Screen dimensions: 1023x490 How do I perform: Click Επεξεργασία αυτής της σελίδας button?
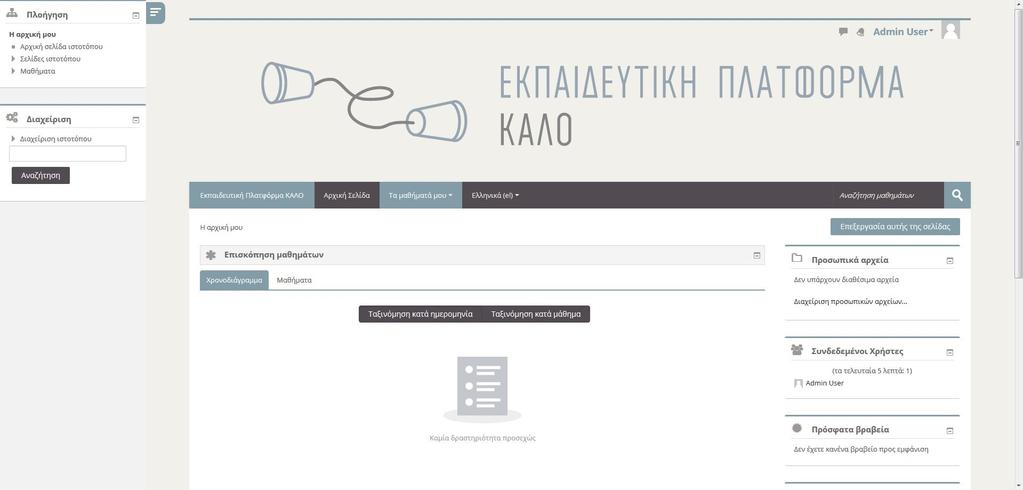click(x=895, y=226)
